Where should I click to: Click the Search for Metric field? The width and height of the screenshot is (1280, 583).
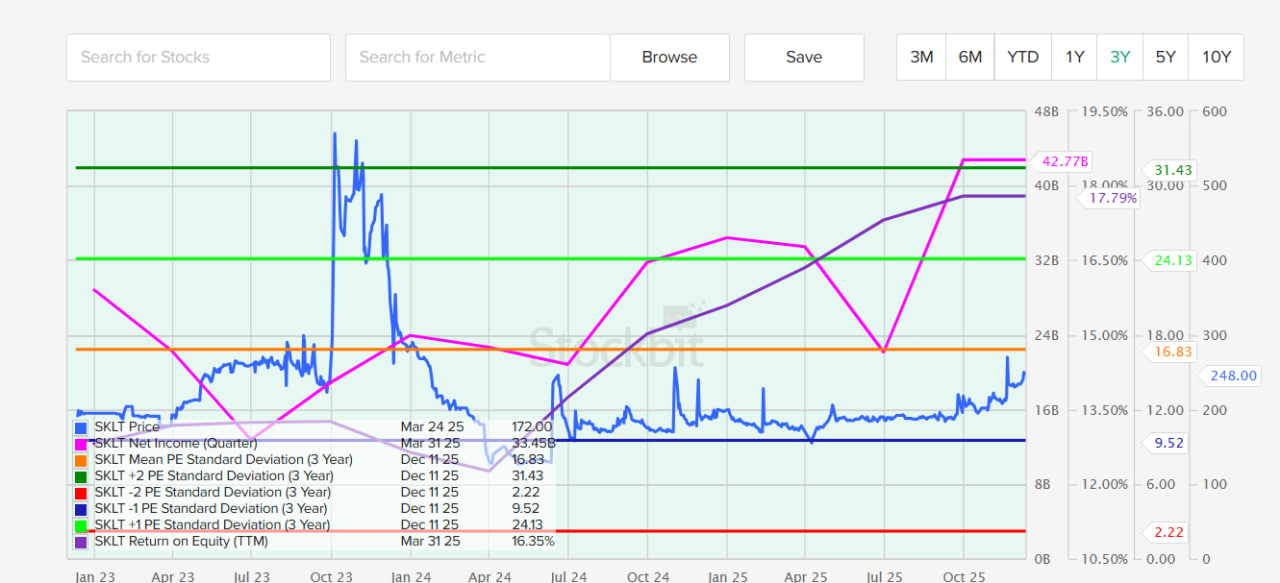[x=478, y=57]
